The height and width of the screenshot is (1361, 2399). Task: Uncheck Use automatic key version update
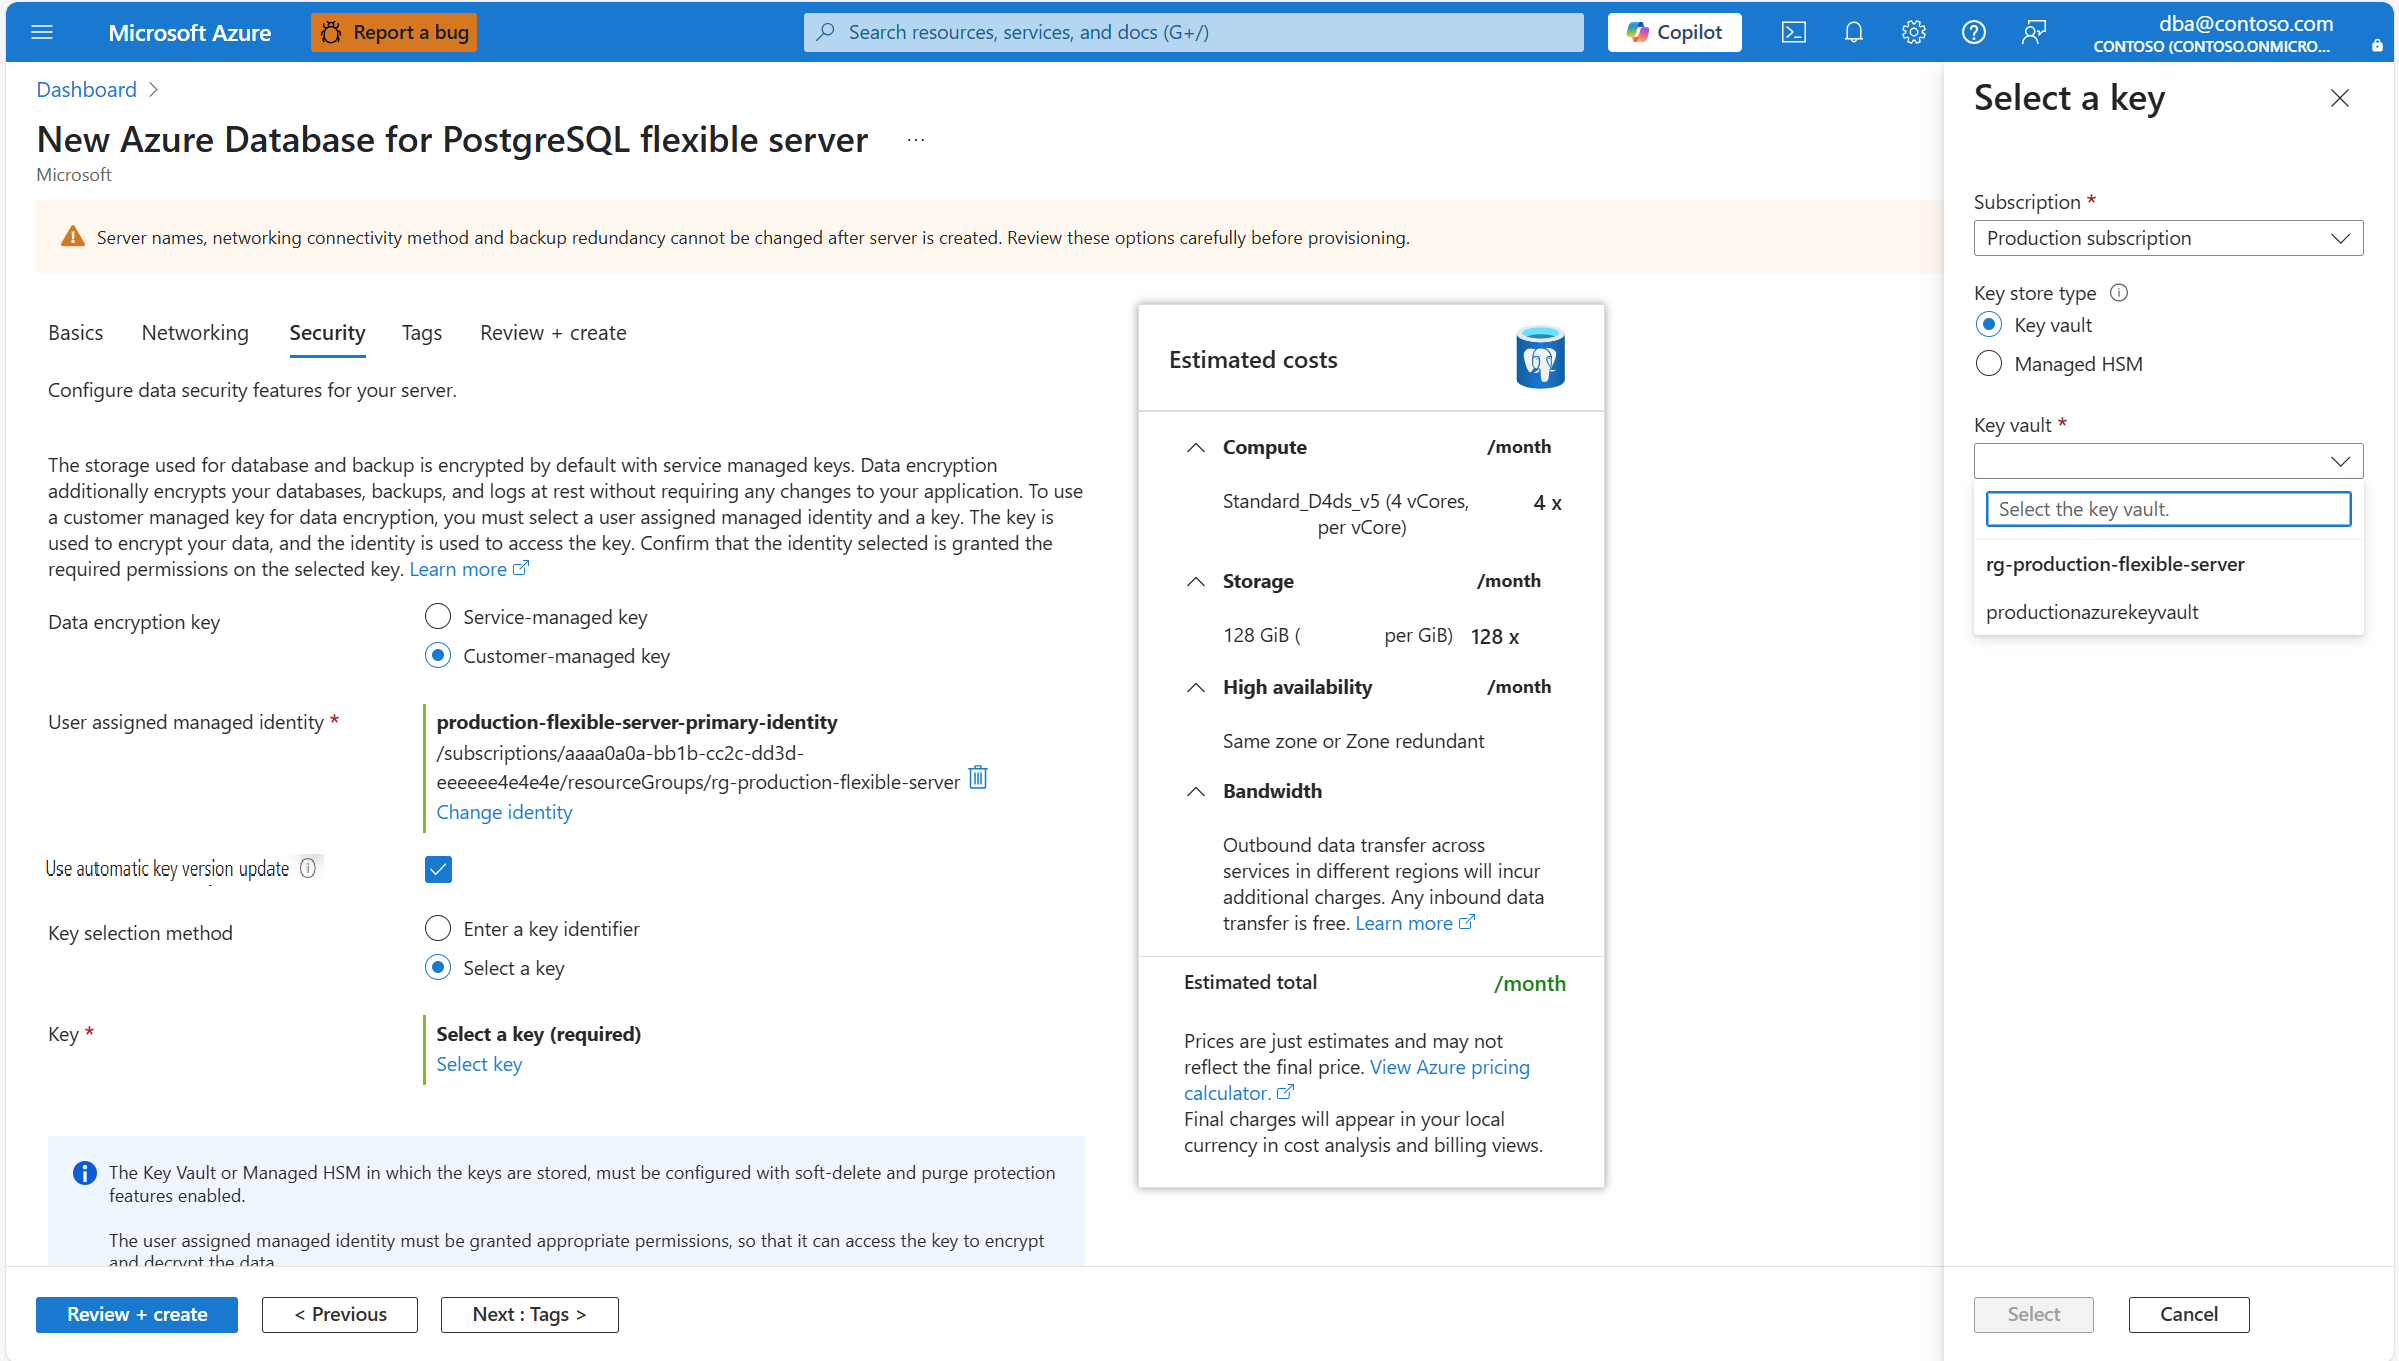point(438,869)
